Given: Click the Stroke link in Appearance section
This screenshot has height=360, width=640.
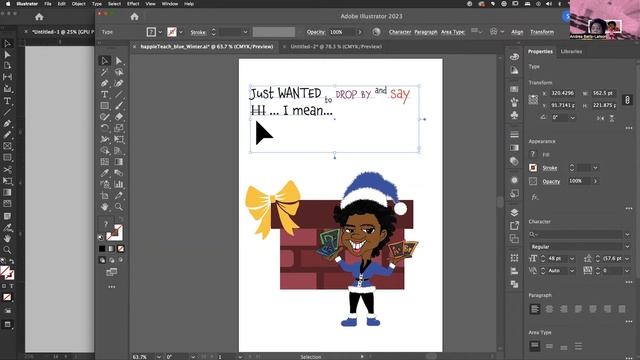Looking at the screenshot, I should [x=550, y=168].
